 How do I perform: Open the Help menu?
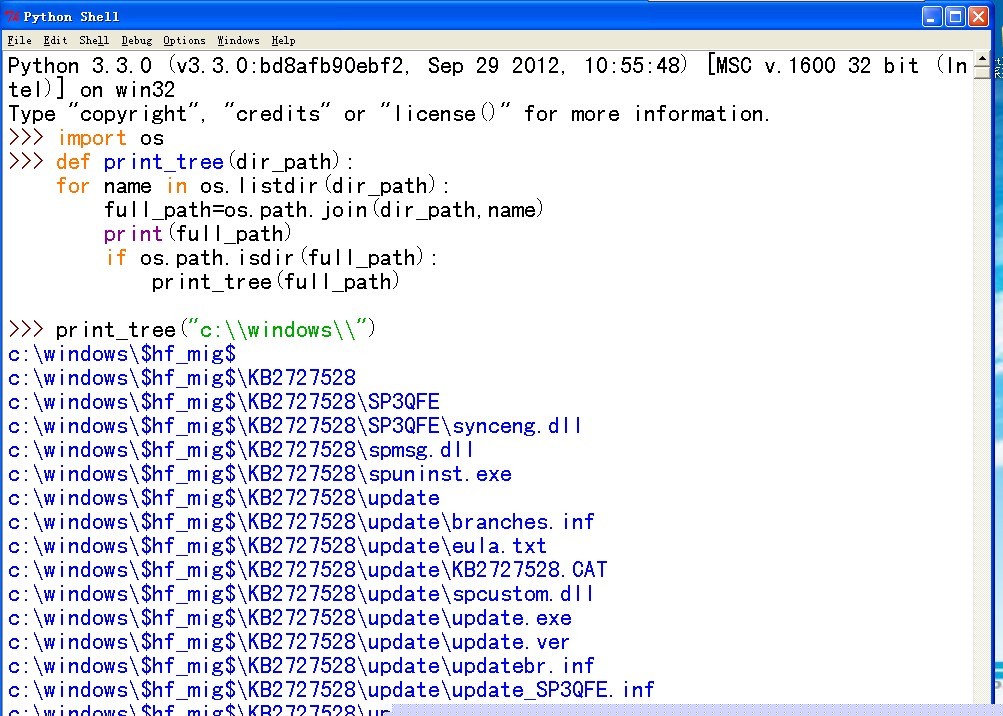pyautogui.click(x=283, y=41)
